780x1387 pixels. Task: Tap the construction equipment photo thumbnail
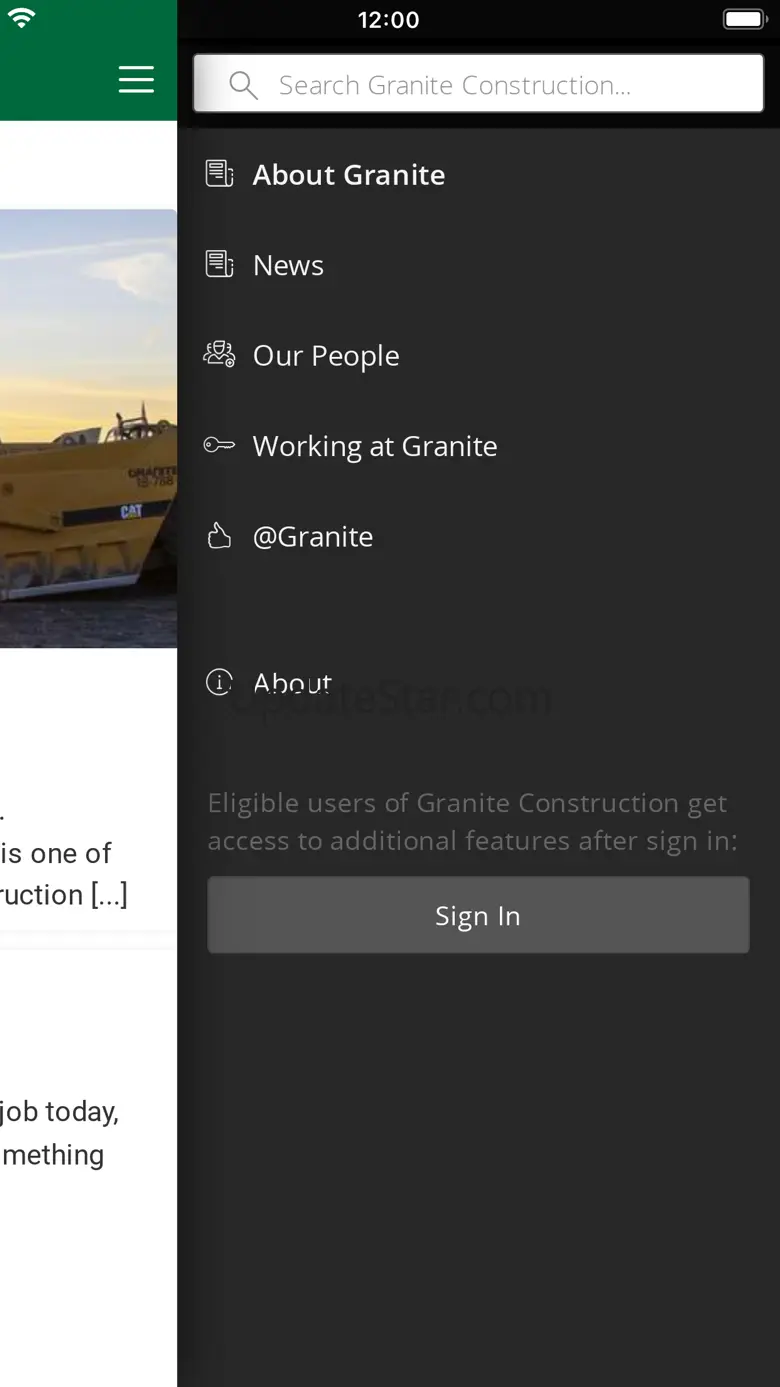(x=88, y=428)
